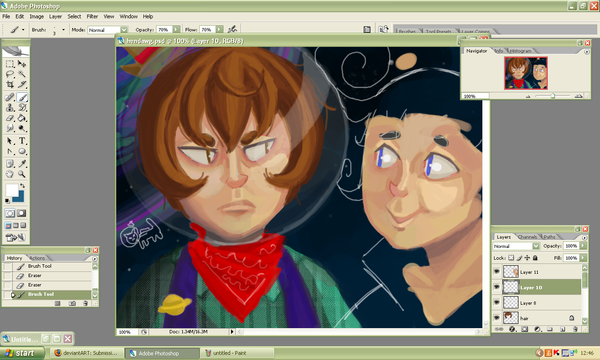Hide Layer 11 with its eye icon
The image size is (600, 360).
(497, 272)
